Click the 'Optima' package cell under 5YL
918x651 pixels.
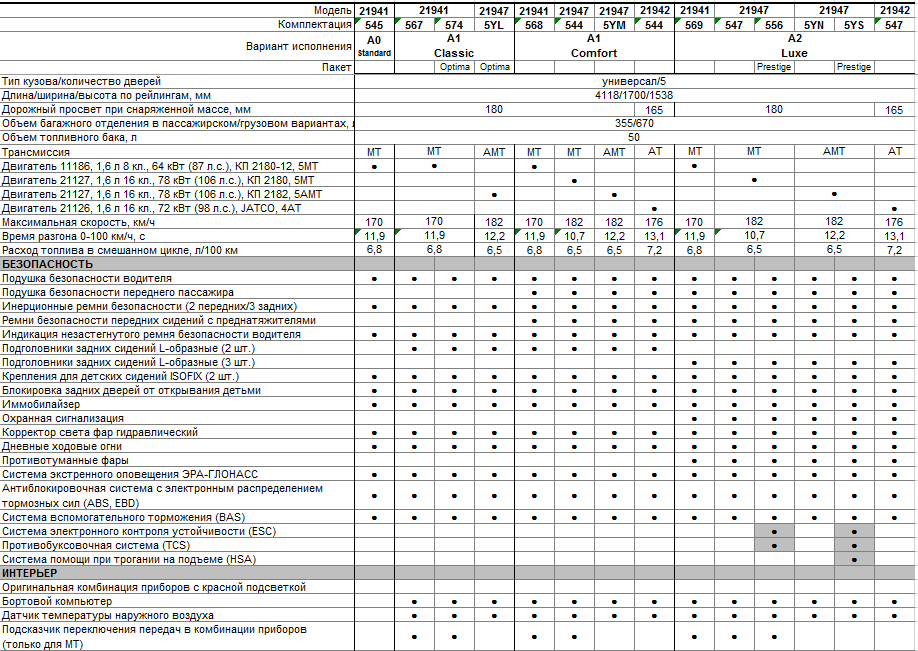point(495,67)
